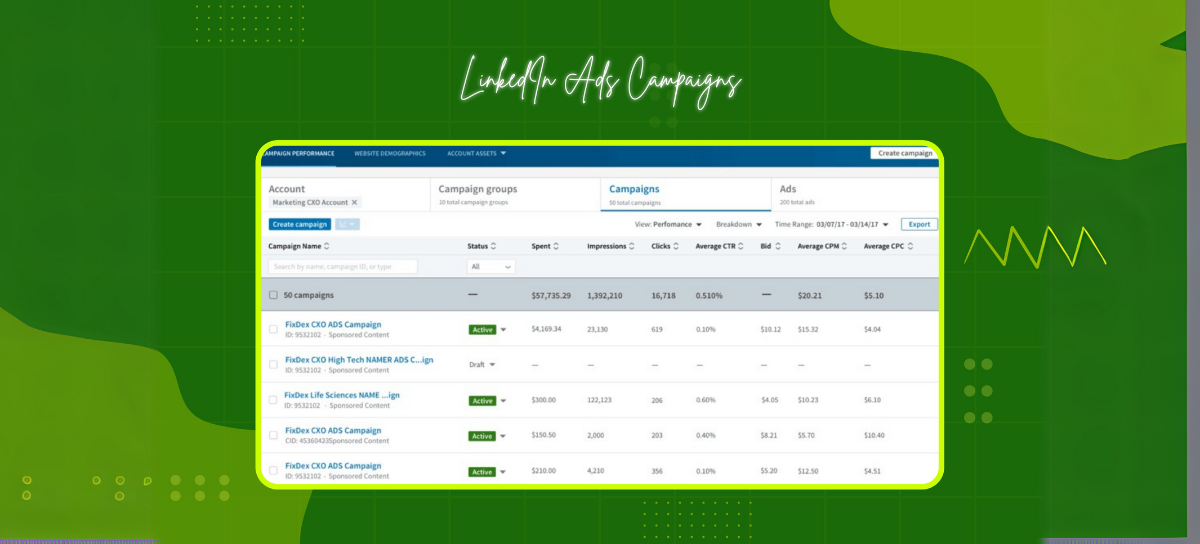Open FixDex CXO ADS Campaign with $4,169.34 spent
The width and height of the screenshot is (1200, 544).
pos(333,324)
